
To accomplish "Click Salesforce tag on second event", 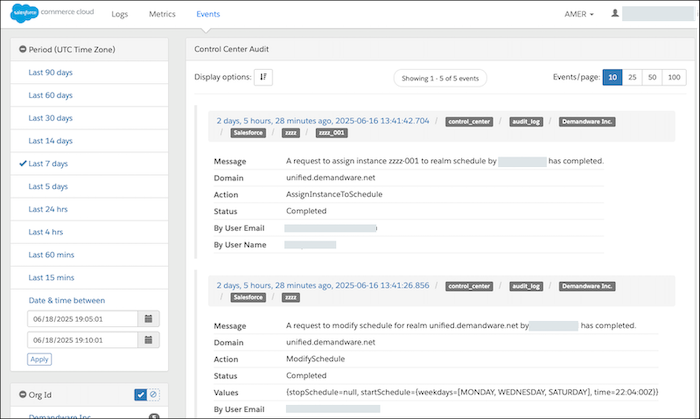I will tap(248, 298).
